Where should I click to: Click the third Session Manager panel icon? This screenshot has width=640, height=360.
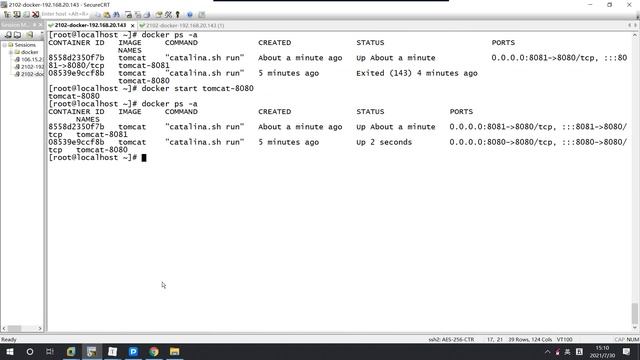[x=29, y=35]
